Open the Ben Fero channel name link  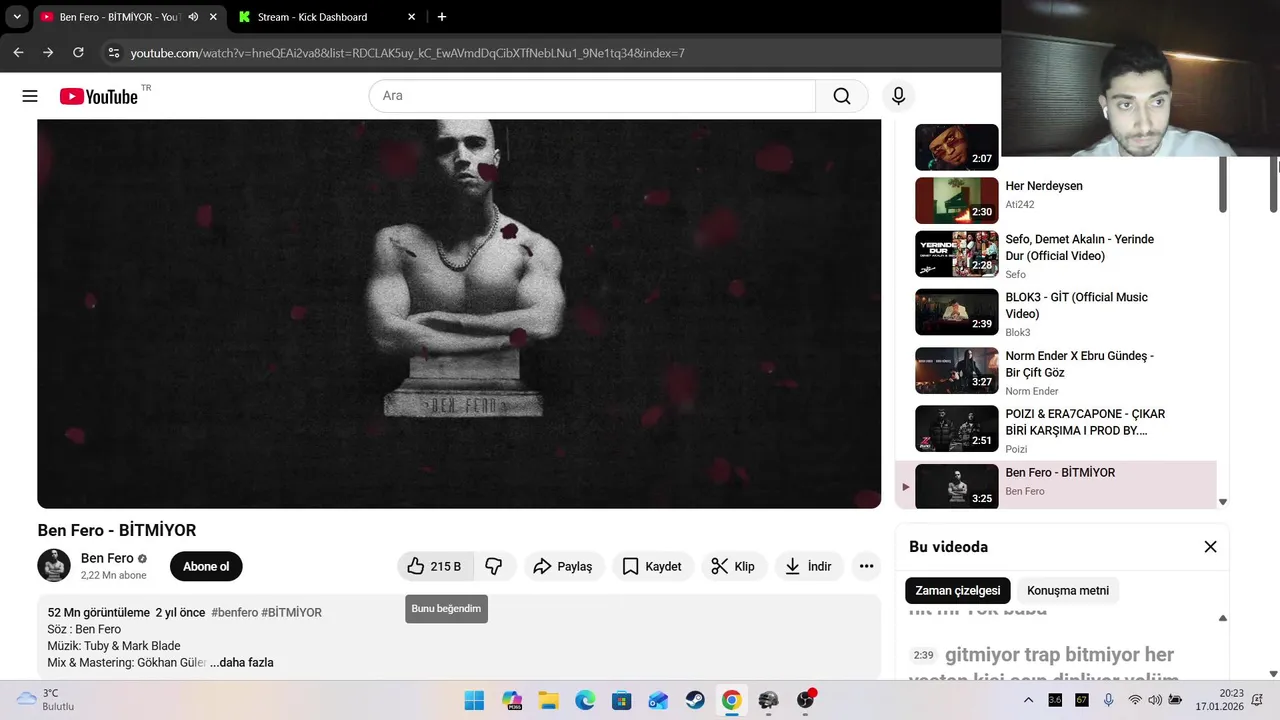tap(107, 558)
